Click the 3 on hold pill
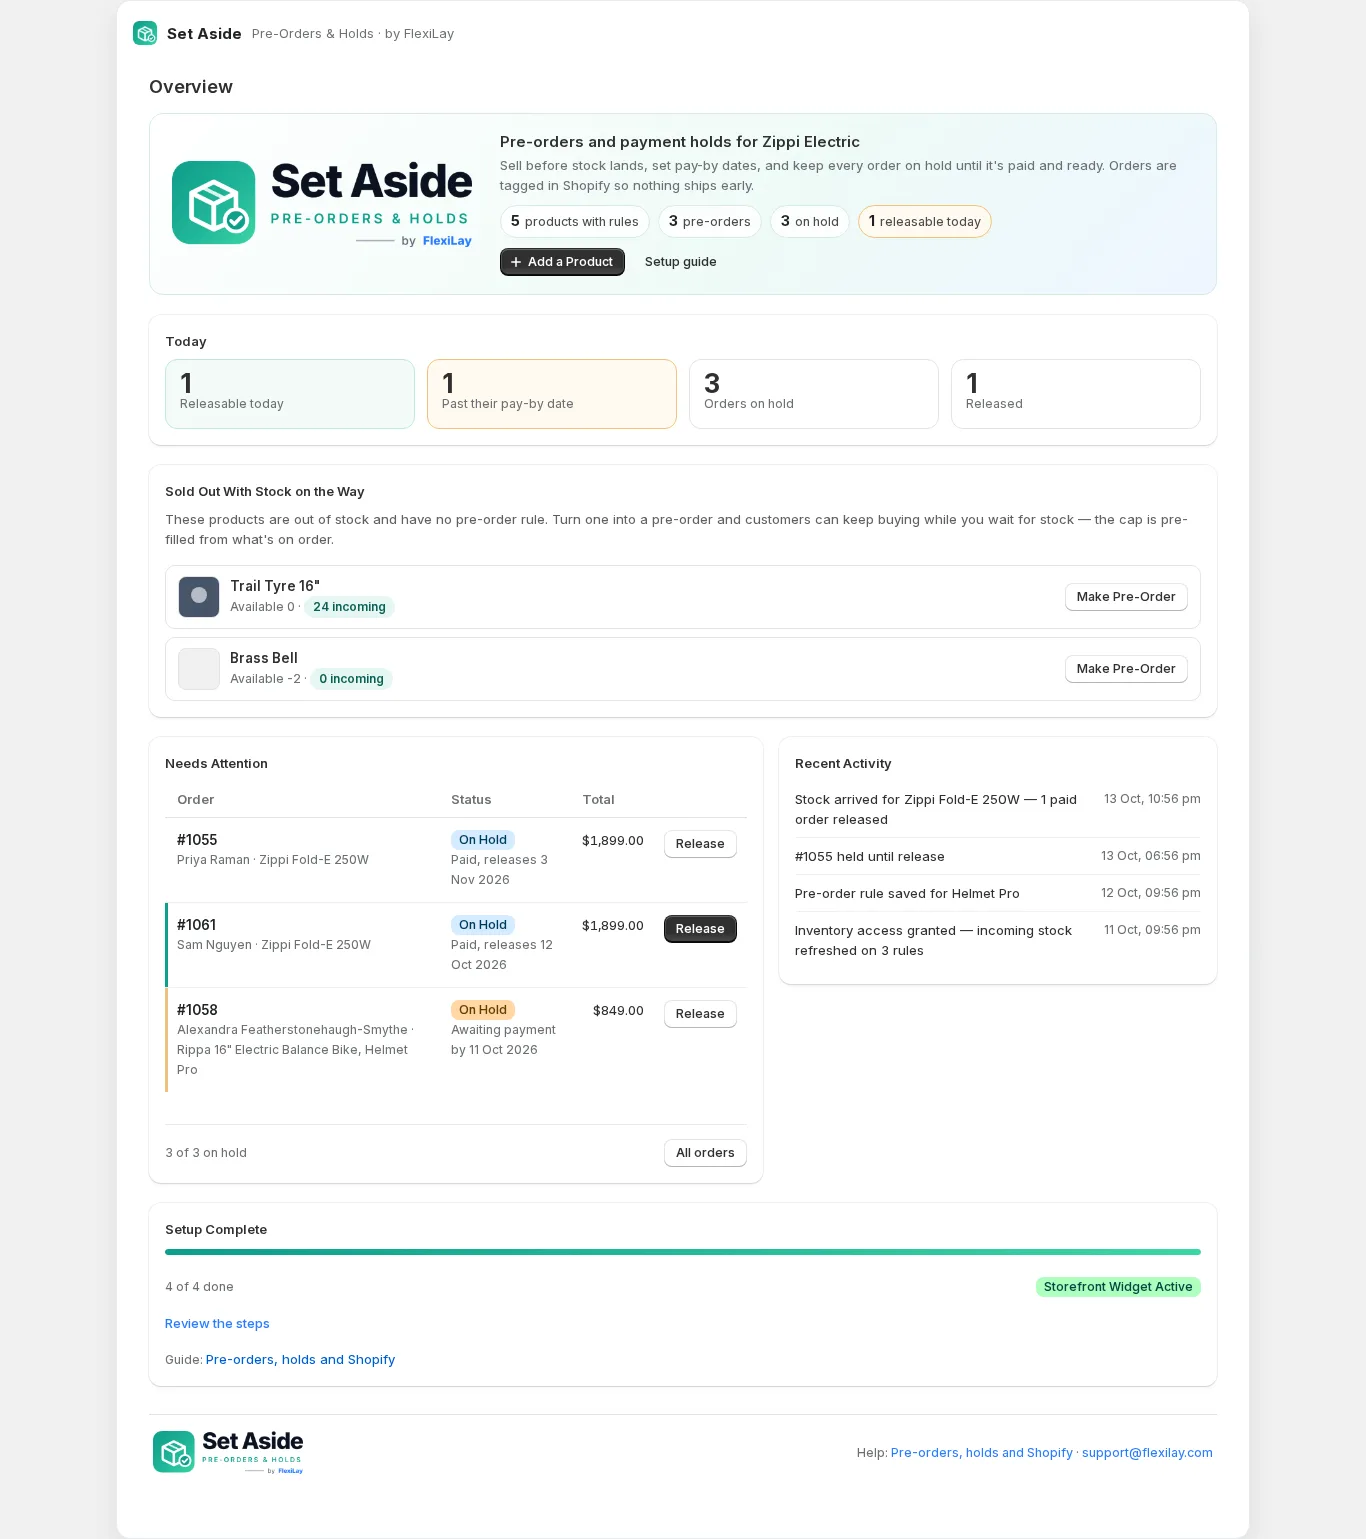 tap(810, 222)
